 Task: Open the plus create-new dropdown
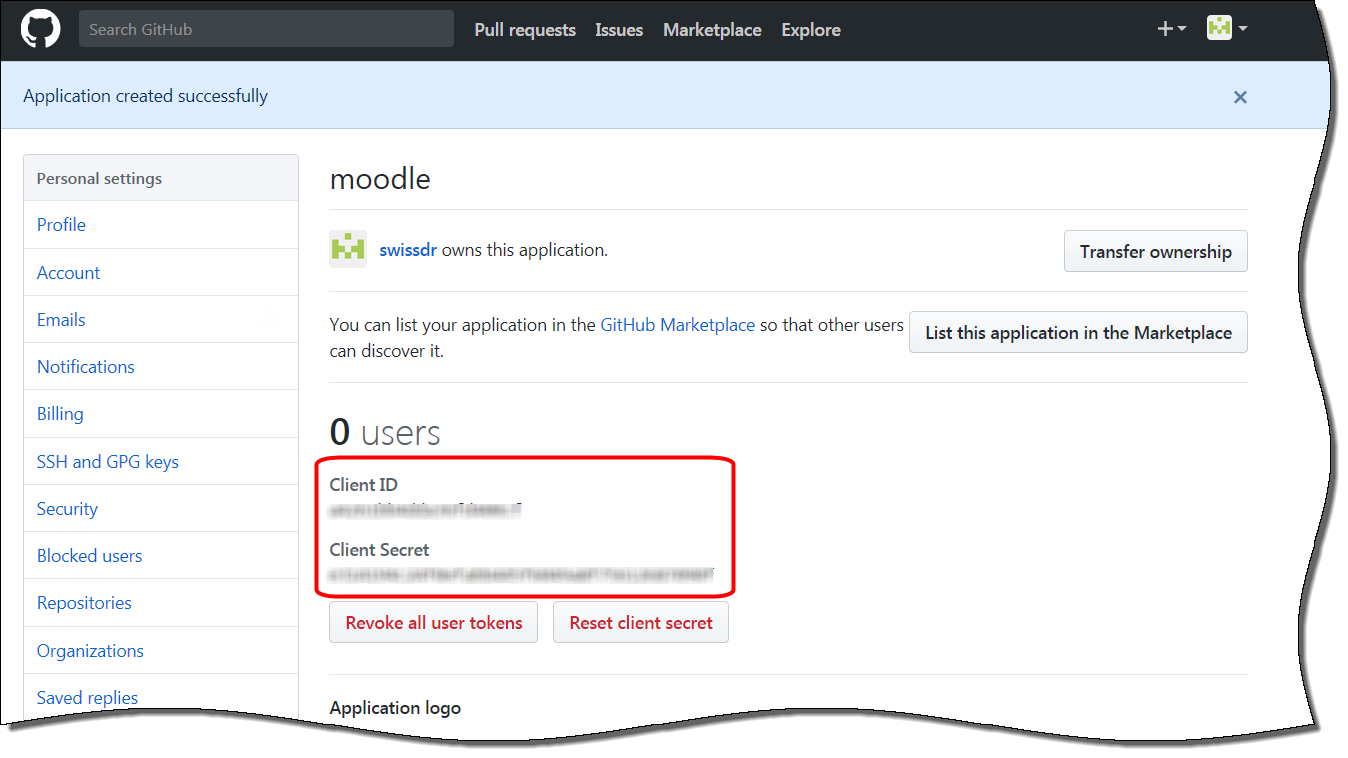point(1171,29)
